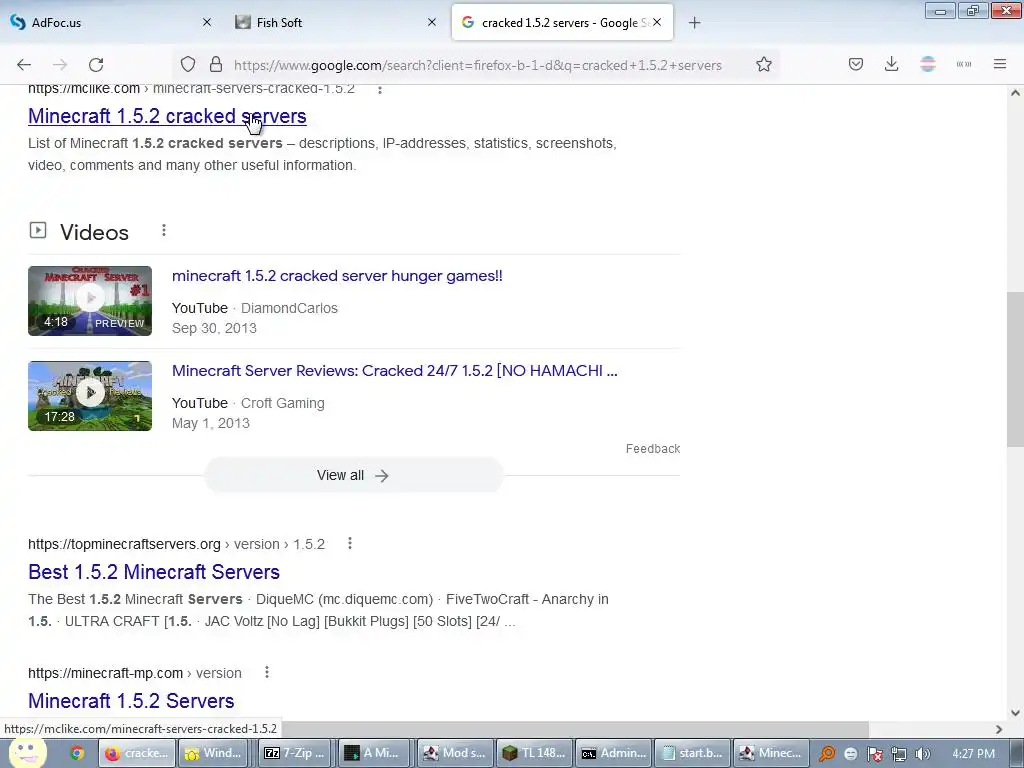Click the scrollbar up arrow
1024x768 pixels.
tap(1015, 93)
